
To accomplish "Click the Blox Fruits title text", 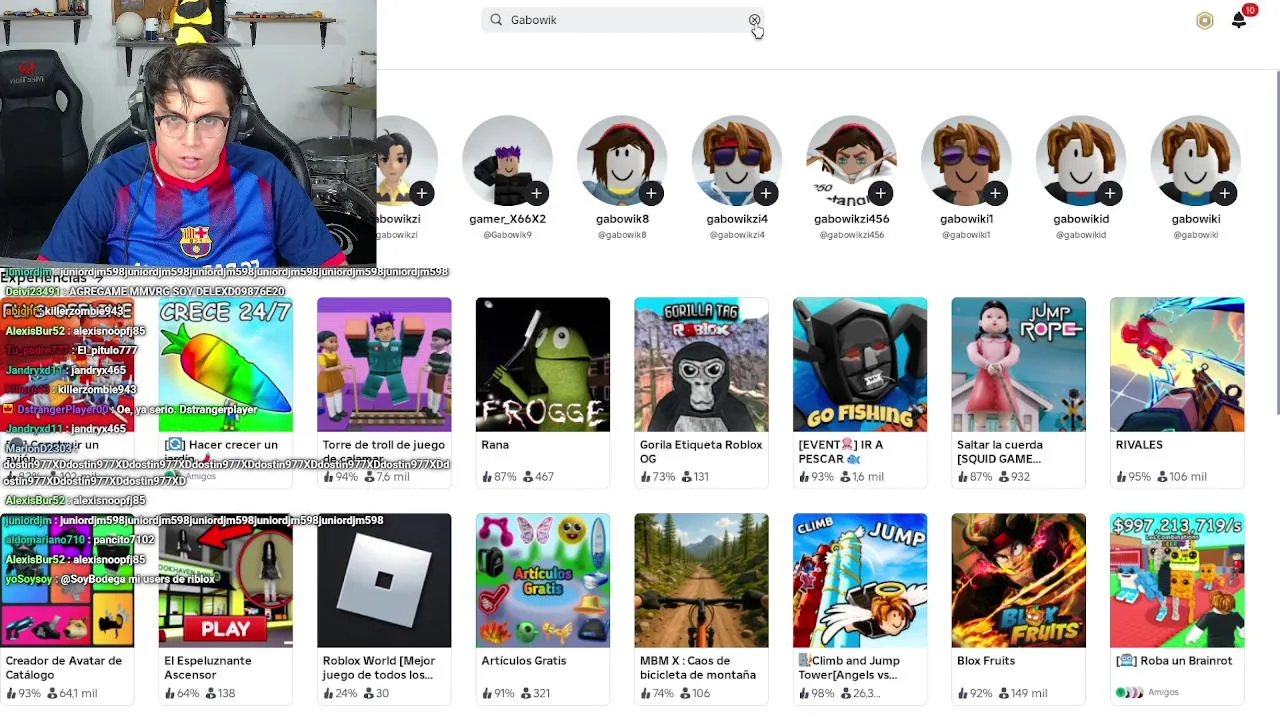I will point(986,661).
